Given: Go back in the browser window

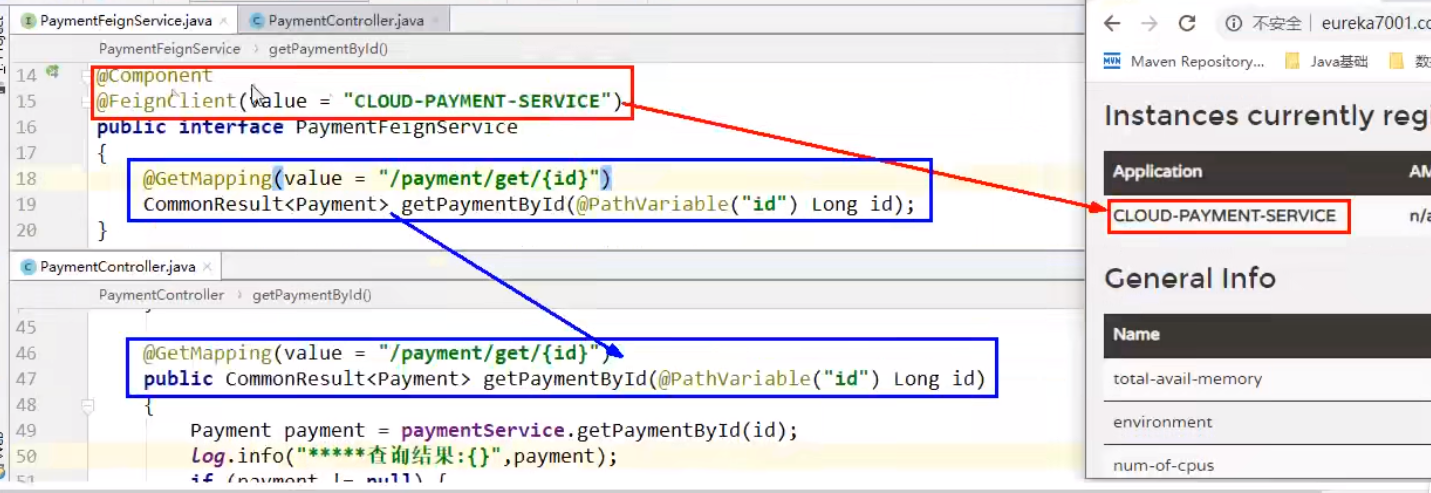Looking at the screenshot, I should (x=1112, y=23).
